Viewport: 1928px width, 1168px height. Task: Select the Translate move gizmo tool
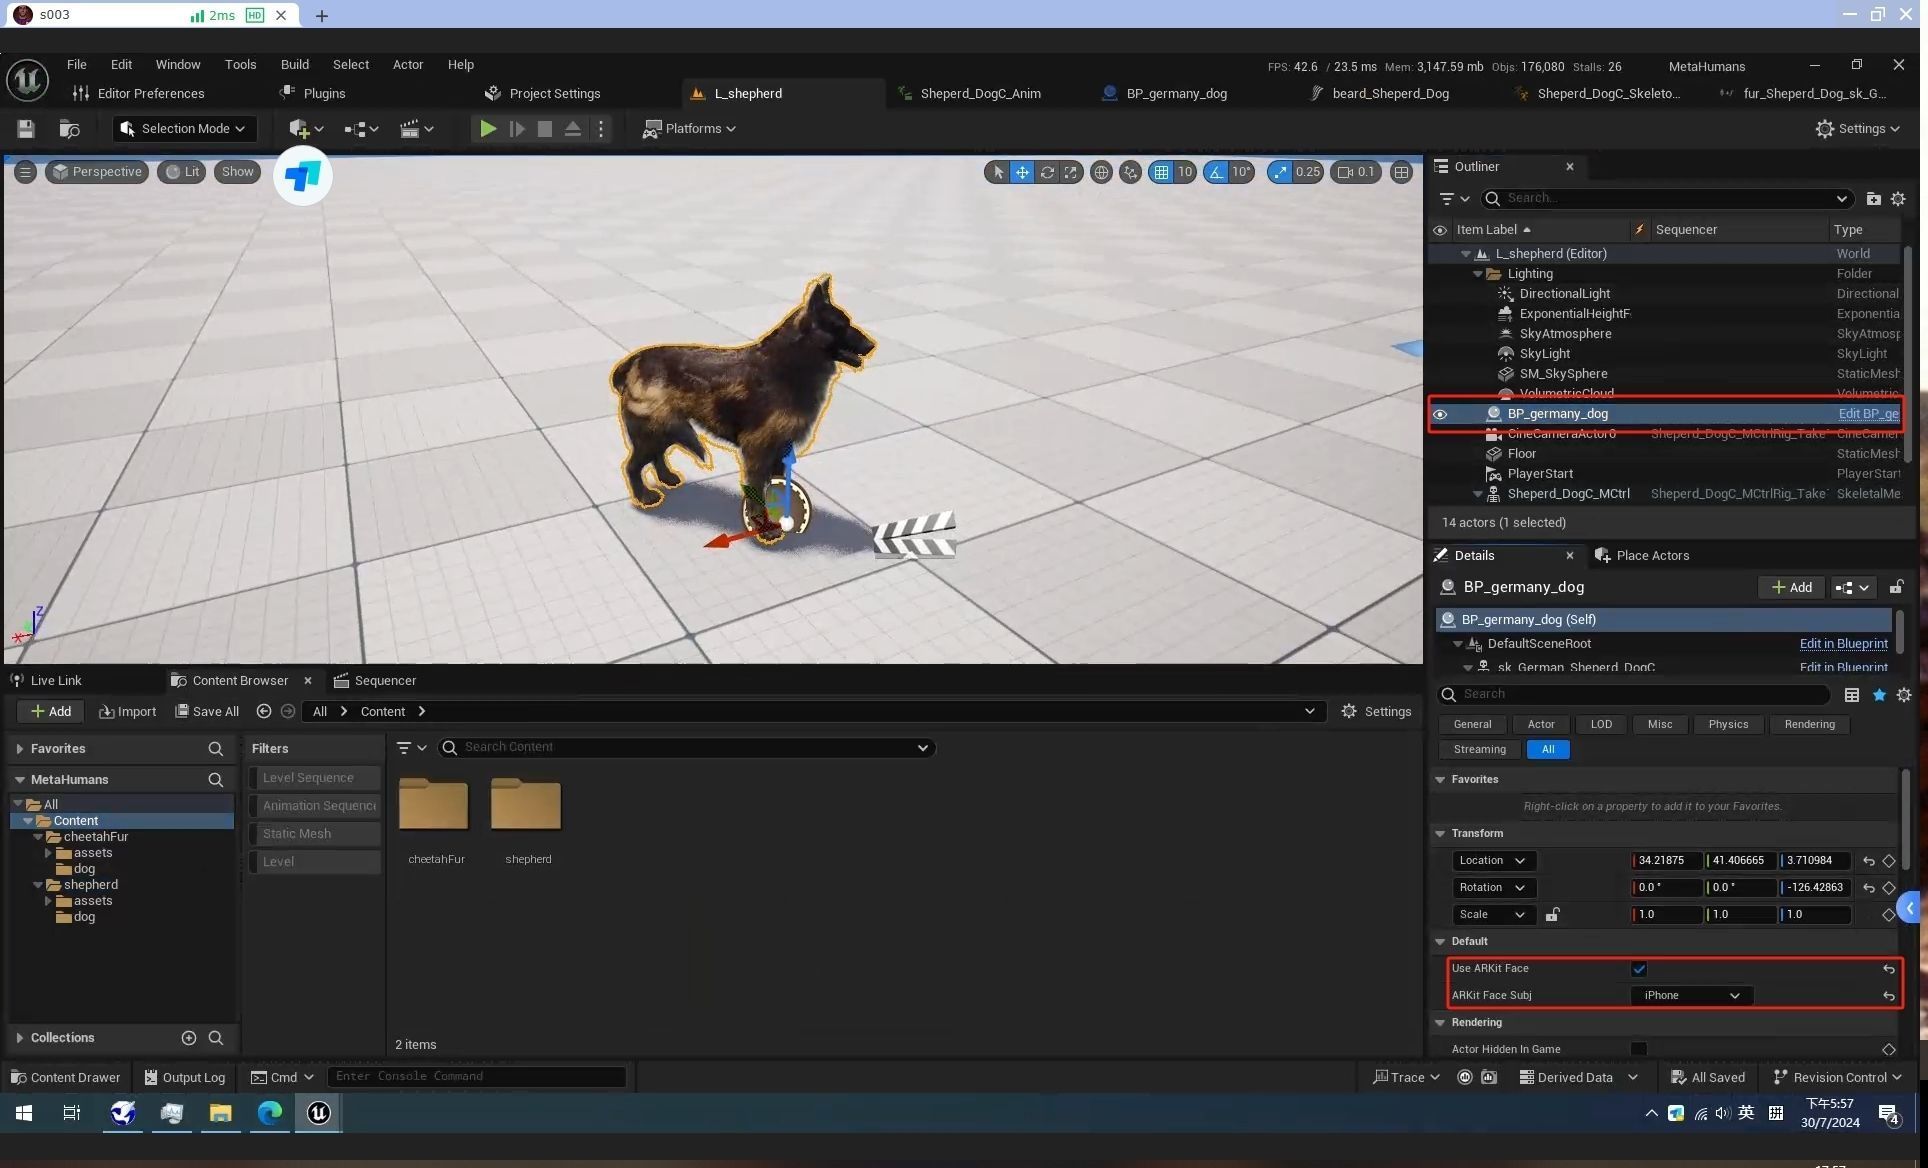[1022, 172]
